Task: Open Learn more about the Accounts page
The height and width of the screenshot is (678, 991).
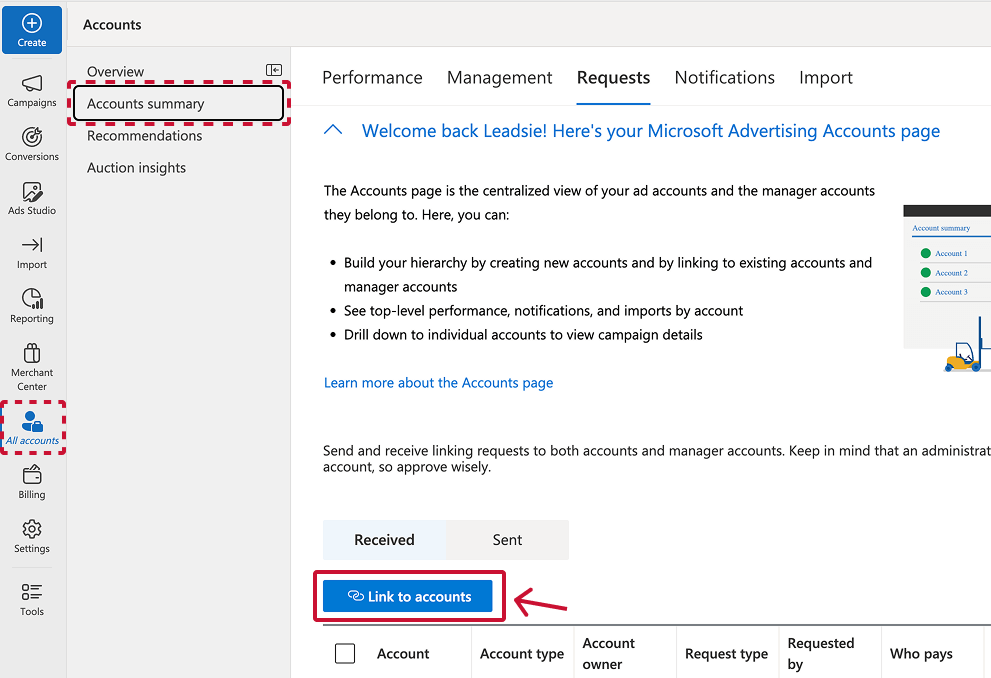Action: coord(439,383)
